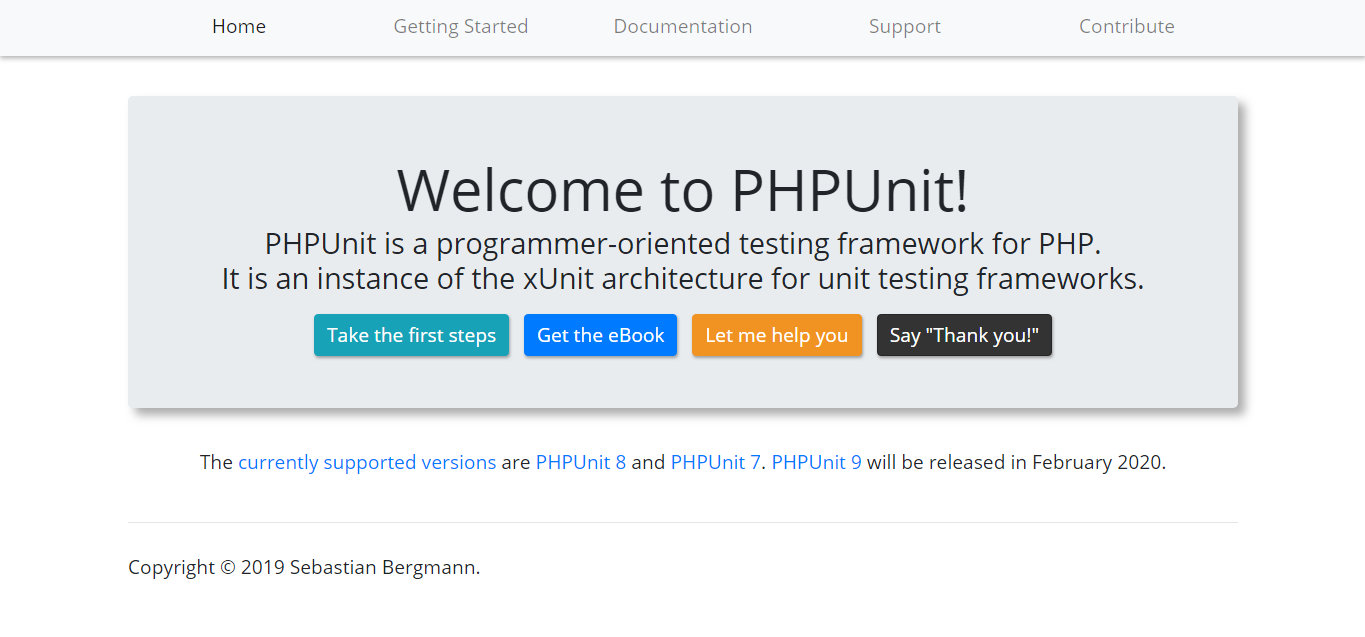Click the Sebastian Bergmann name in the footer
This screenshot has height=637, width=1365.
click(x=384, y=567)
